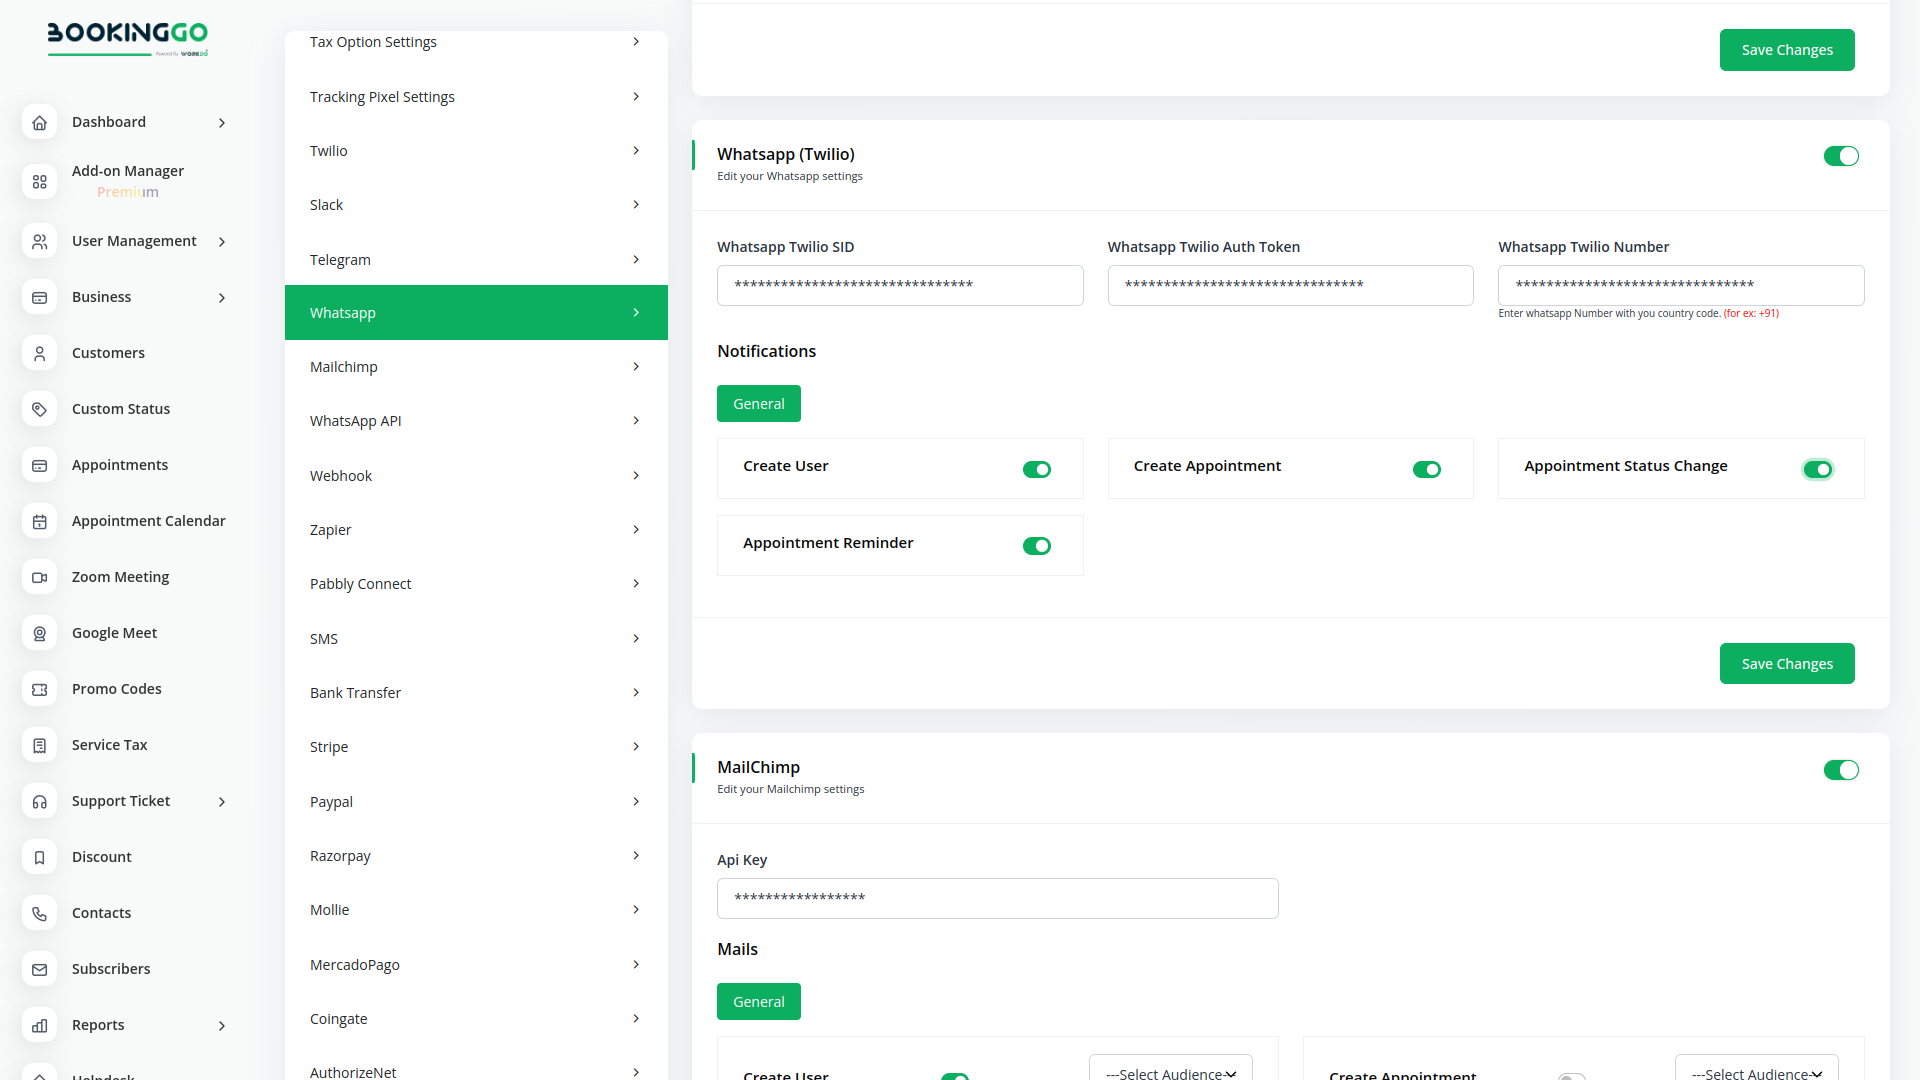Open the Create User Select Audience dropdown

tap(1170, 1070)
